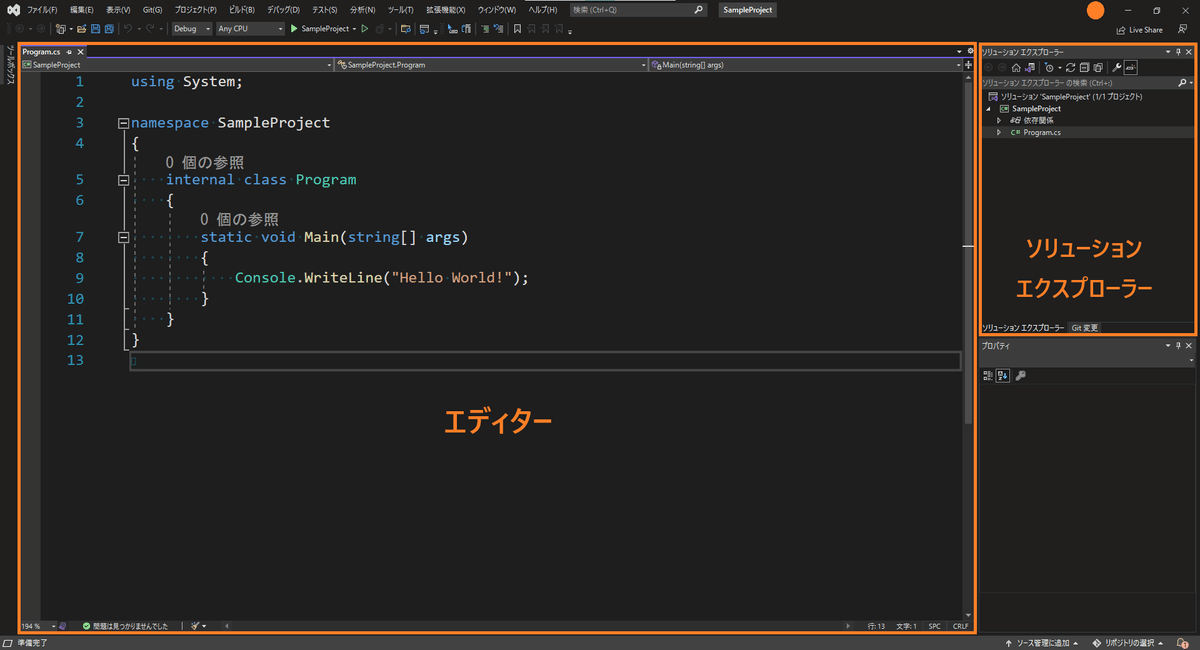1200x650 pixels.
Task: Click Switch Views icon in Solution Explorer
Action: click(x=1030, y=67)
